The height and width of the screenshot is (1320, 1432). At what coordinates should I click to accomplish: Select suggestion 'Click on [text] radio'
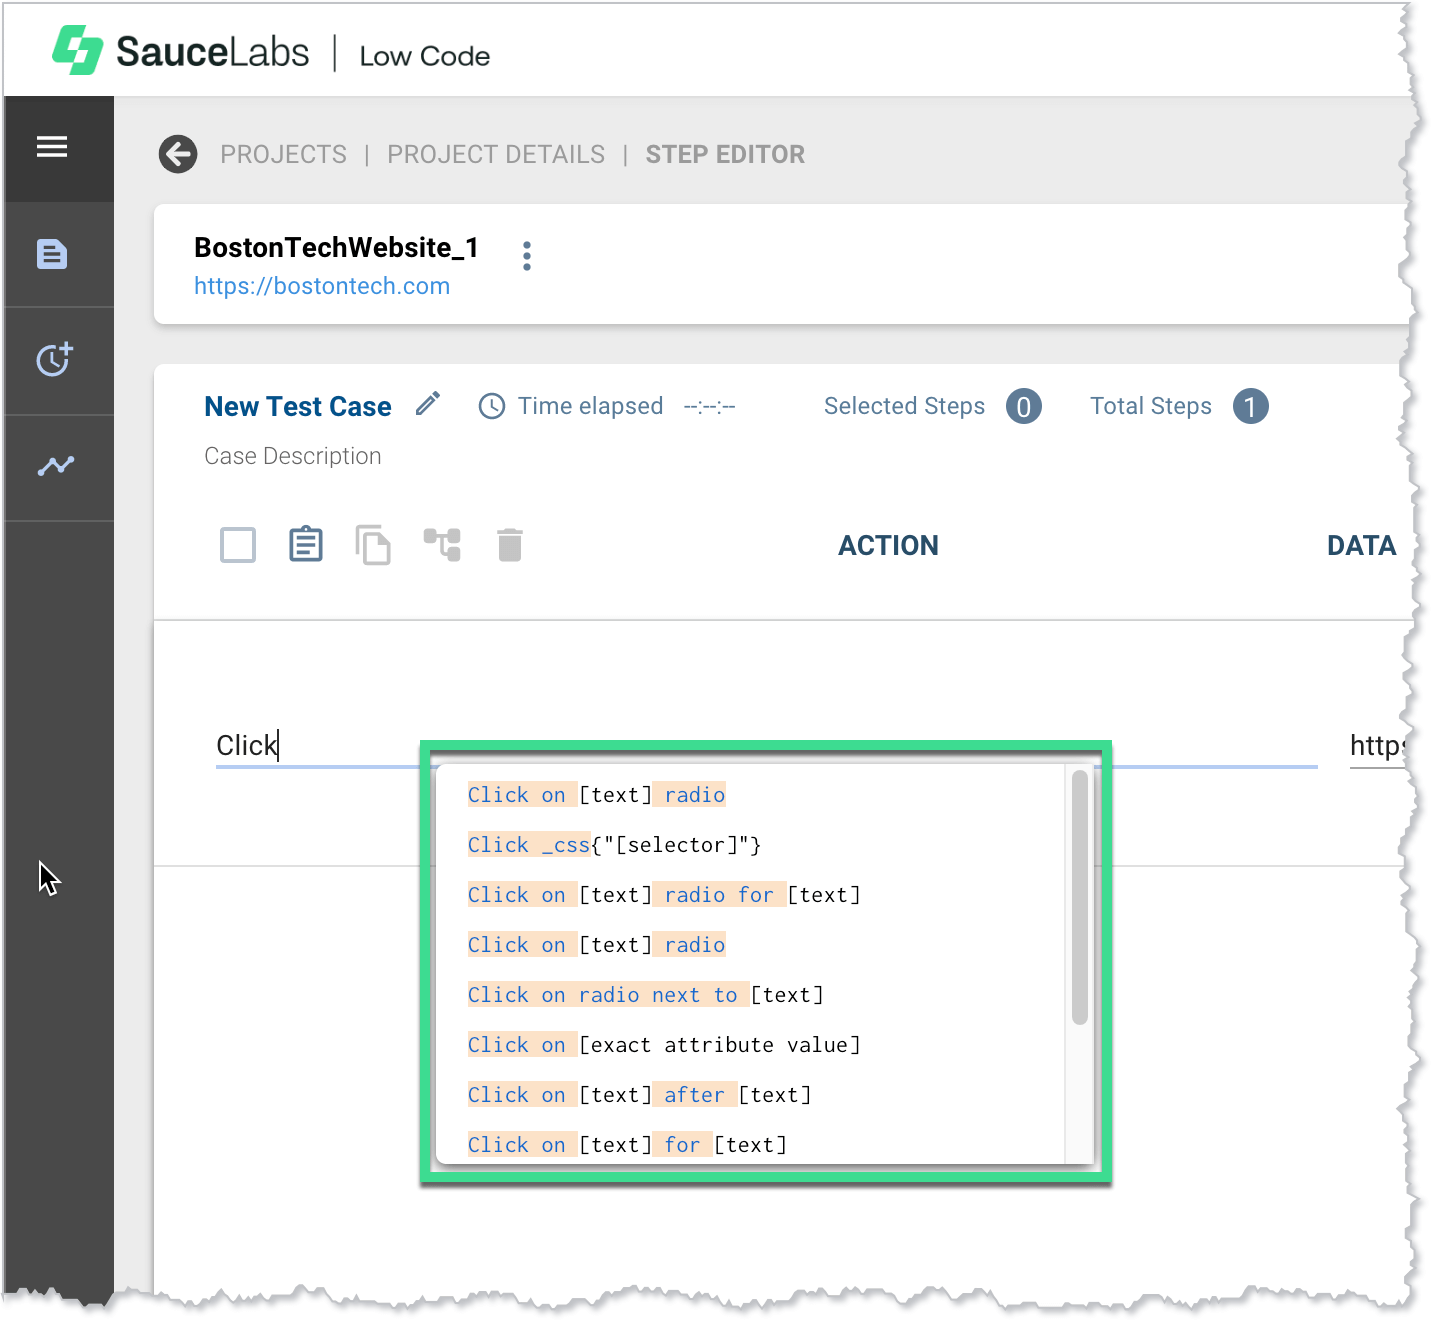click(x=597, y=794)
